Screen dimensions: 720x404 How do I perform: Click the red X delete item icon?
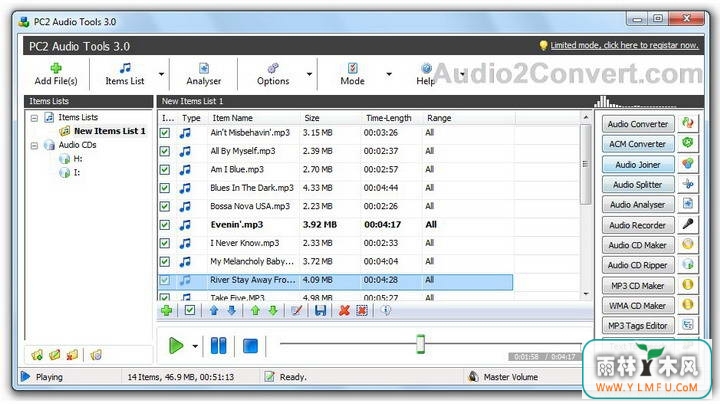click(x=344, y=311)
